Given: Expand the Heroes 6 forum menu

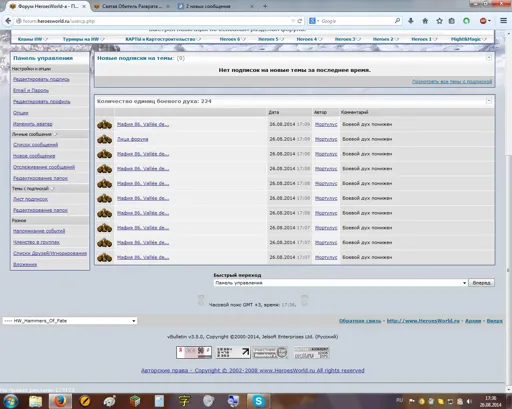Looking at the screenshot, I should coord(232,39).
